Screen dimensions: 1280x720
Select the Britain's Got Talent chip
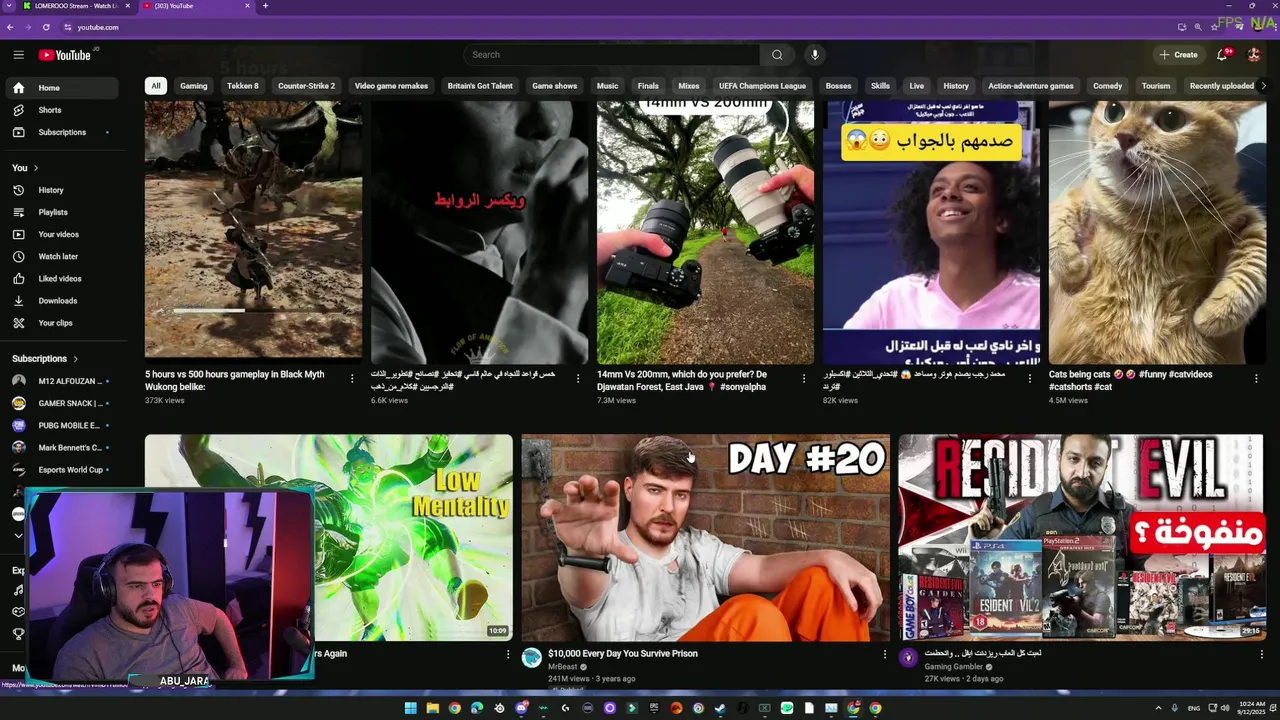pos(480,86)
